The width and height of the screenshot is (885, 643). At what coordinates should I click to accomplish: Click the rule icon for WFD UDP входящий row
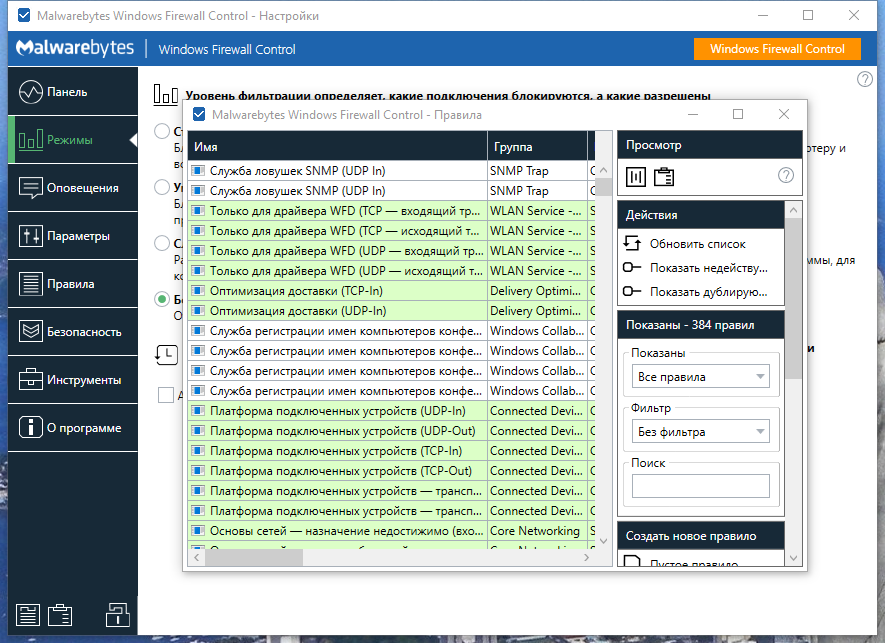[198, 251]
